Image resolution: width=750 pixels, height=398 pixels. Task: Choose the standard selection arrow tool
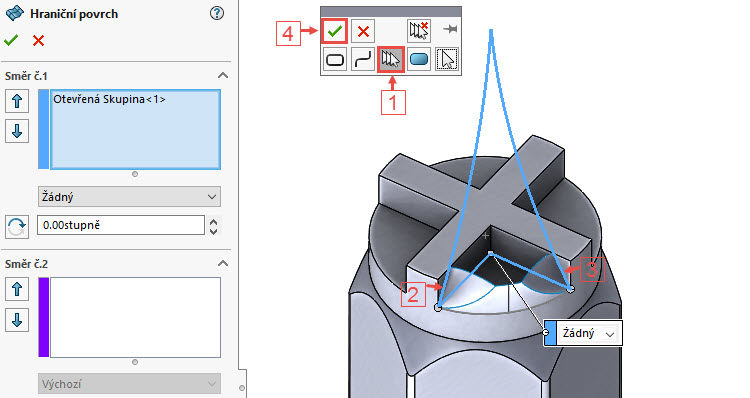coord(447,60)
